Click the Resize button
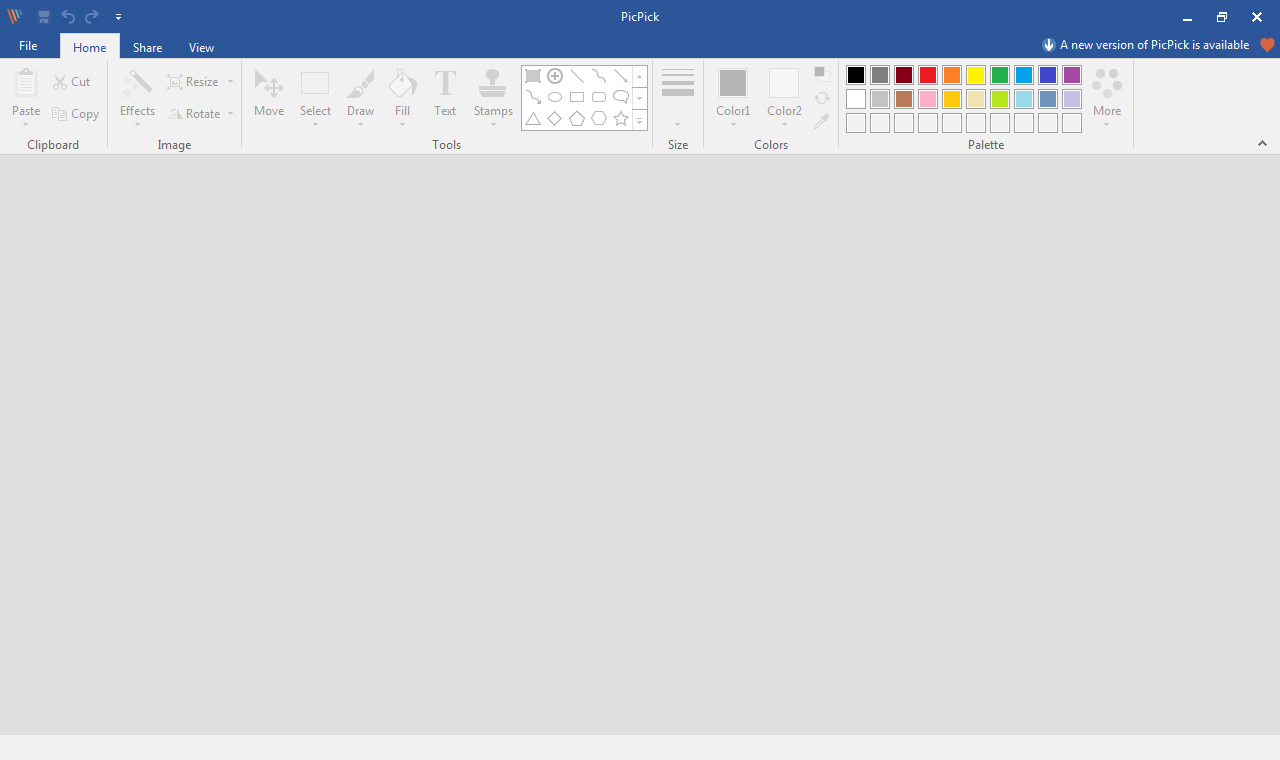1280x760 pixels. coord(193,82)
